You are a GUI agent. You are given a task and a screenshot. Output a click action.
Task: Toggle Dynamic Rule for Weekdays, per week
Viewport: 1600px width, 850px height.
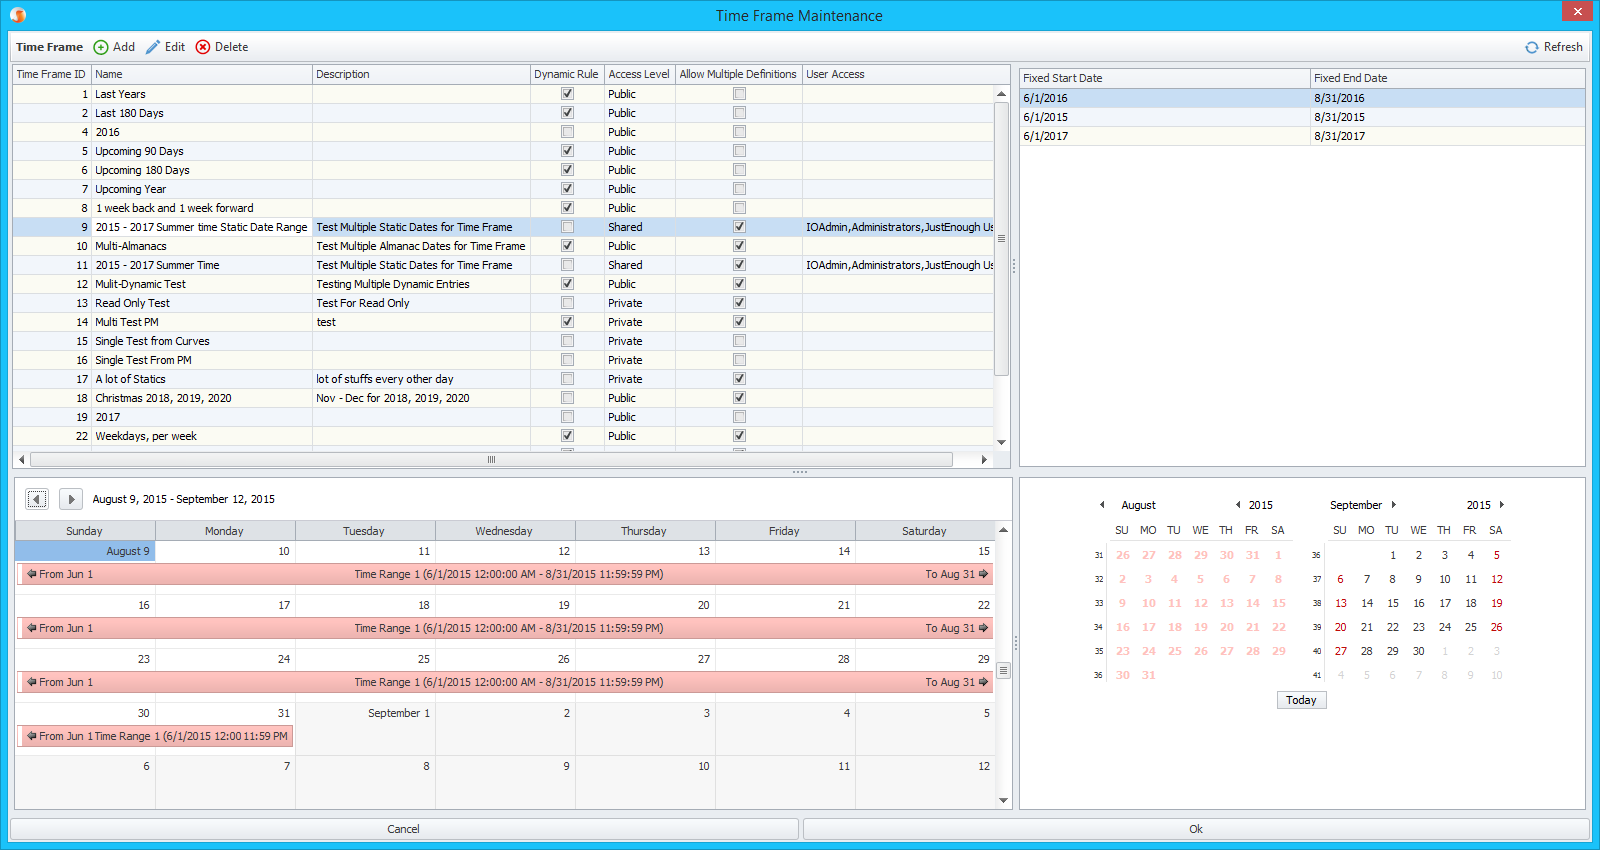pyautogui.click(x=568, y=436)
